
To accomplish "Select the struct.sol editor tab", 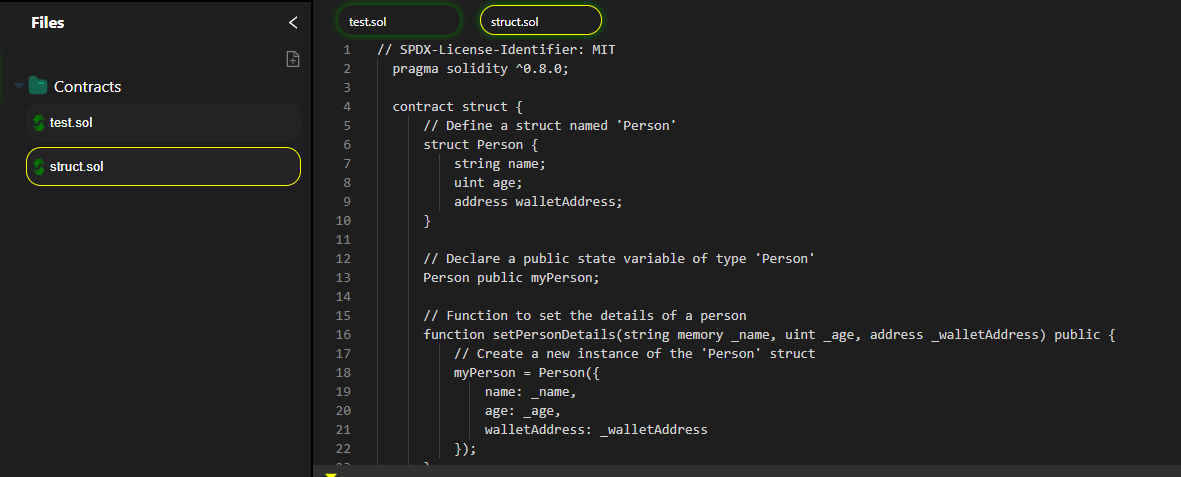I will coord(540,21).
